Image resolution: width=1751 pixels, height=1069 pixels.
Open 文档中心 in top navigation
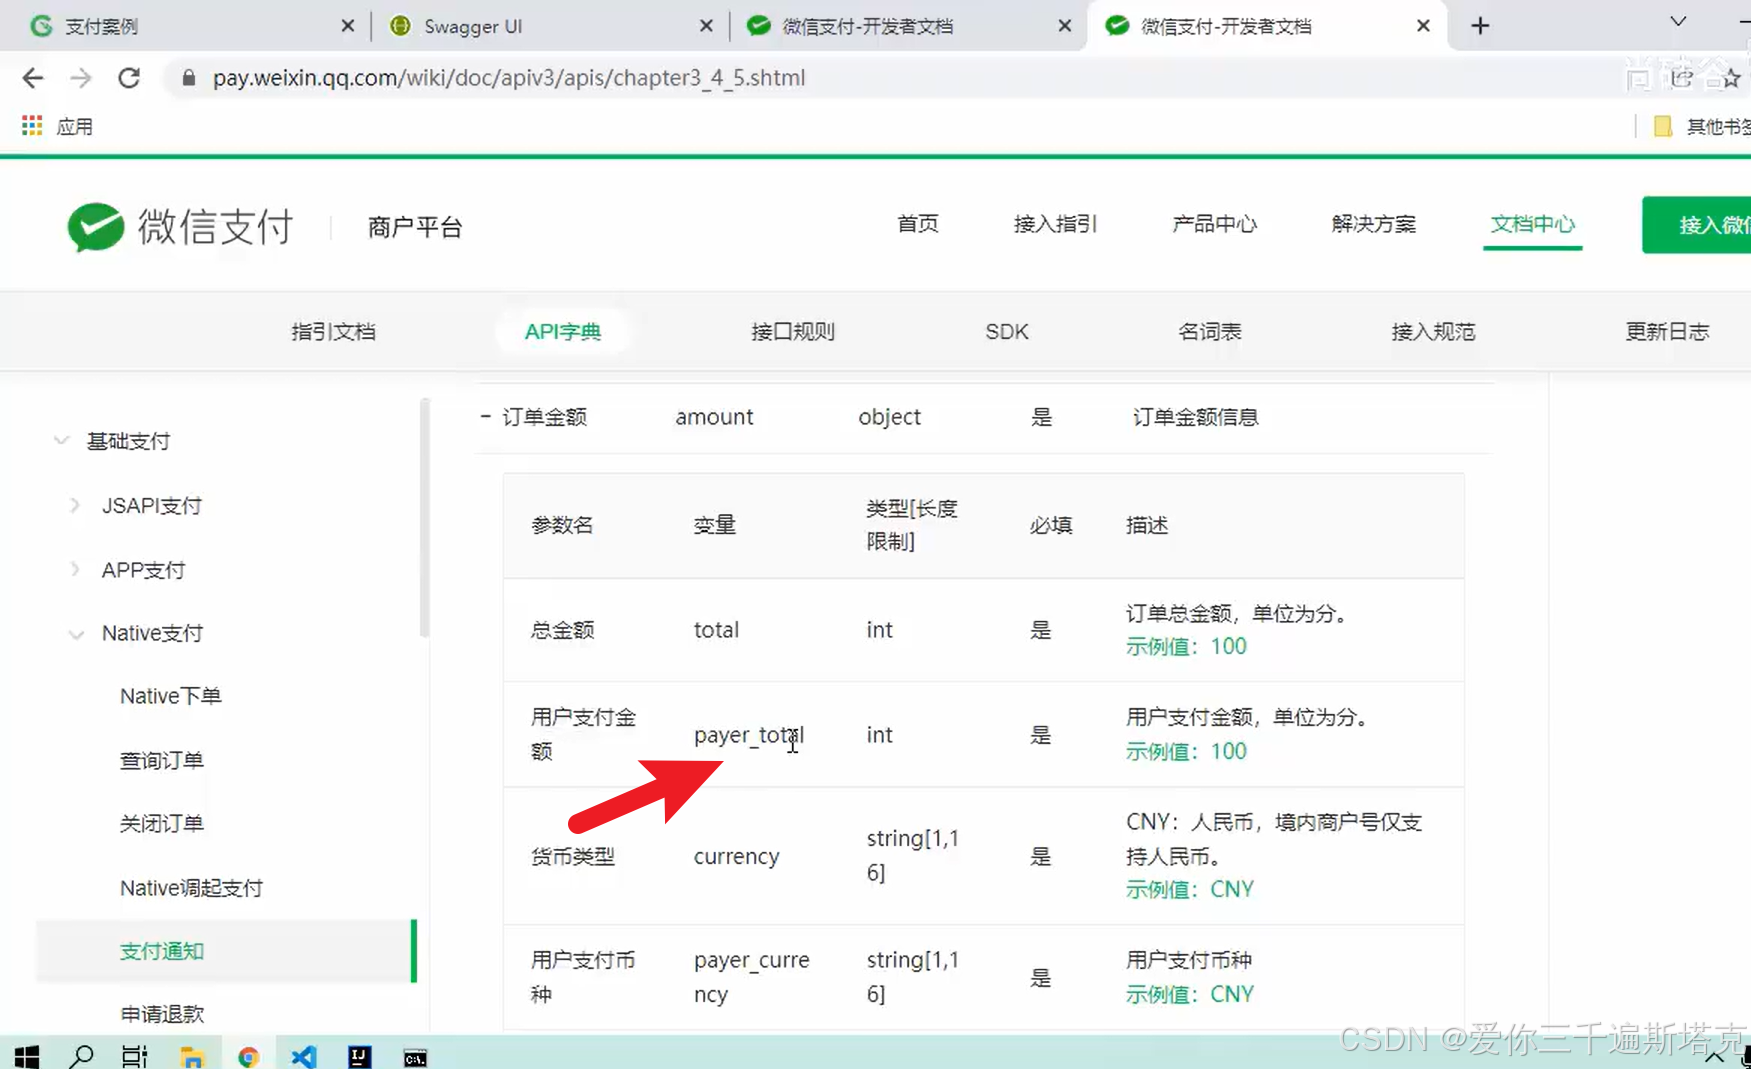pos(1532,224)
